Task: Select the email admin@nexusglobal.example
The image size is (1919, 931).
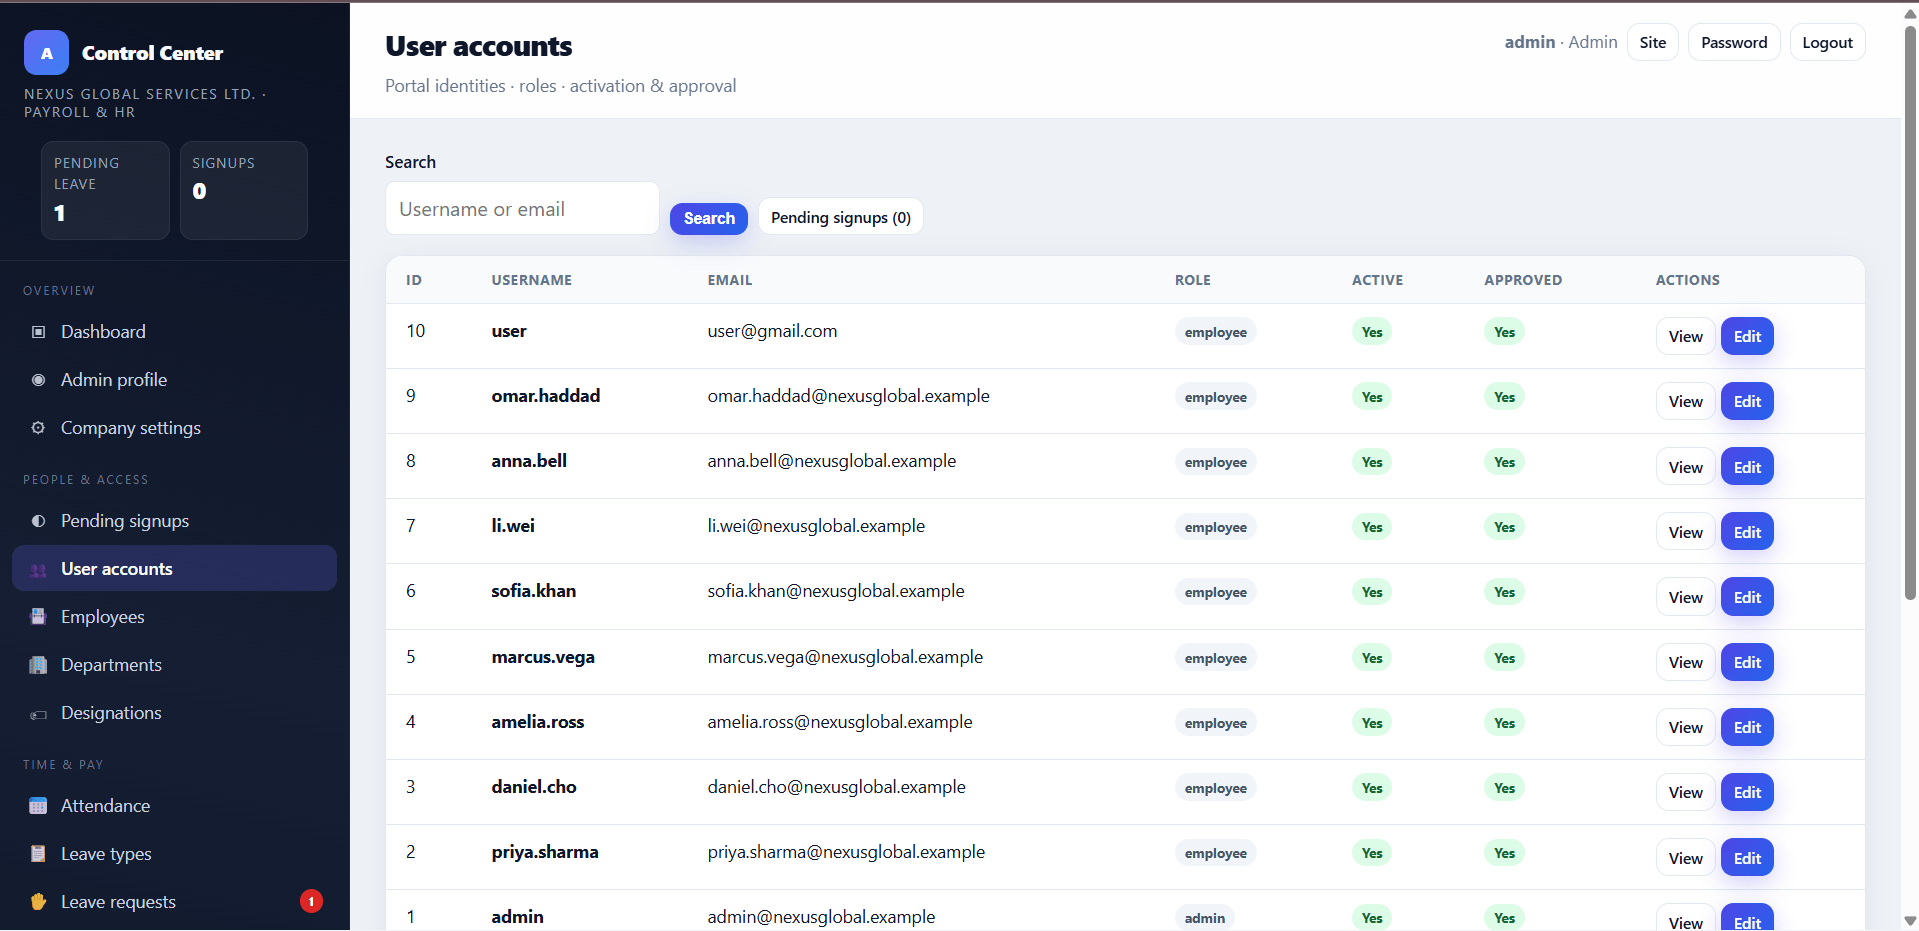Action: pyautogui.click(x=821, y=917)
